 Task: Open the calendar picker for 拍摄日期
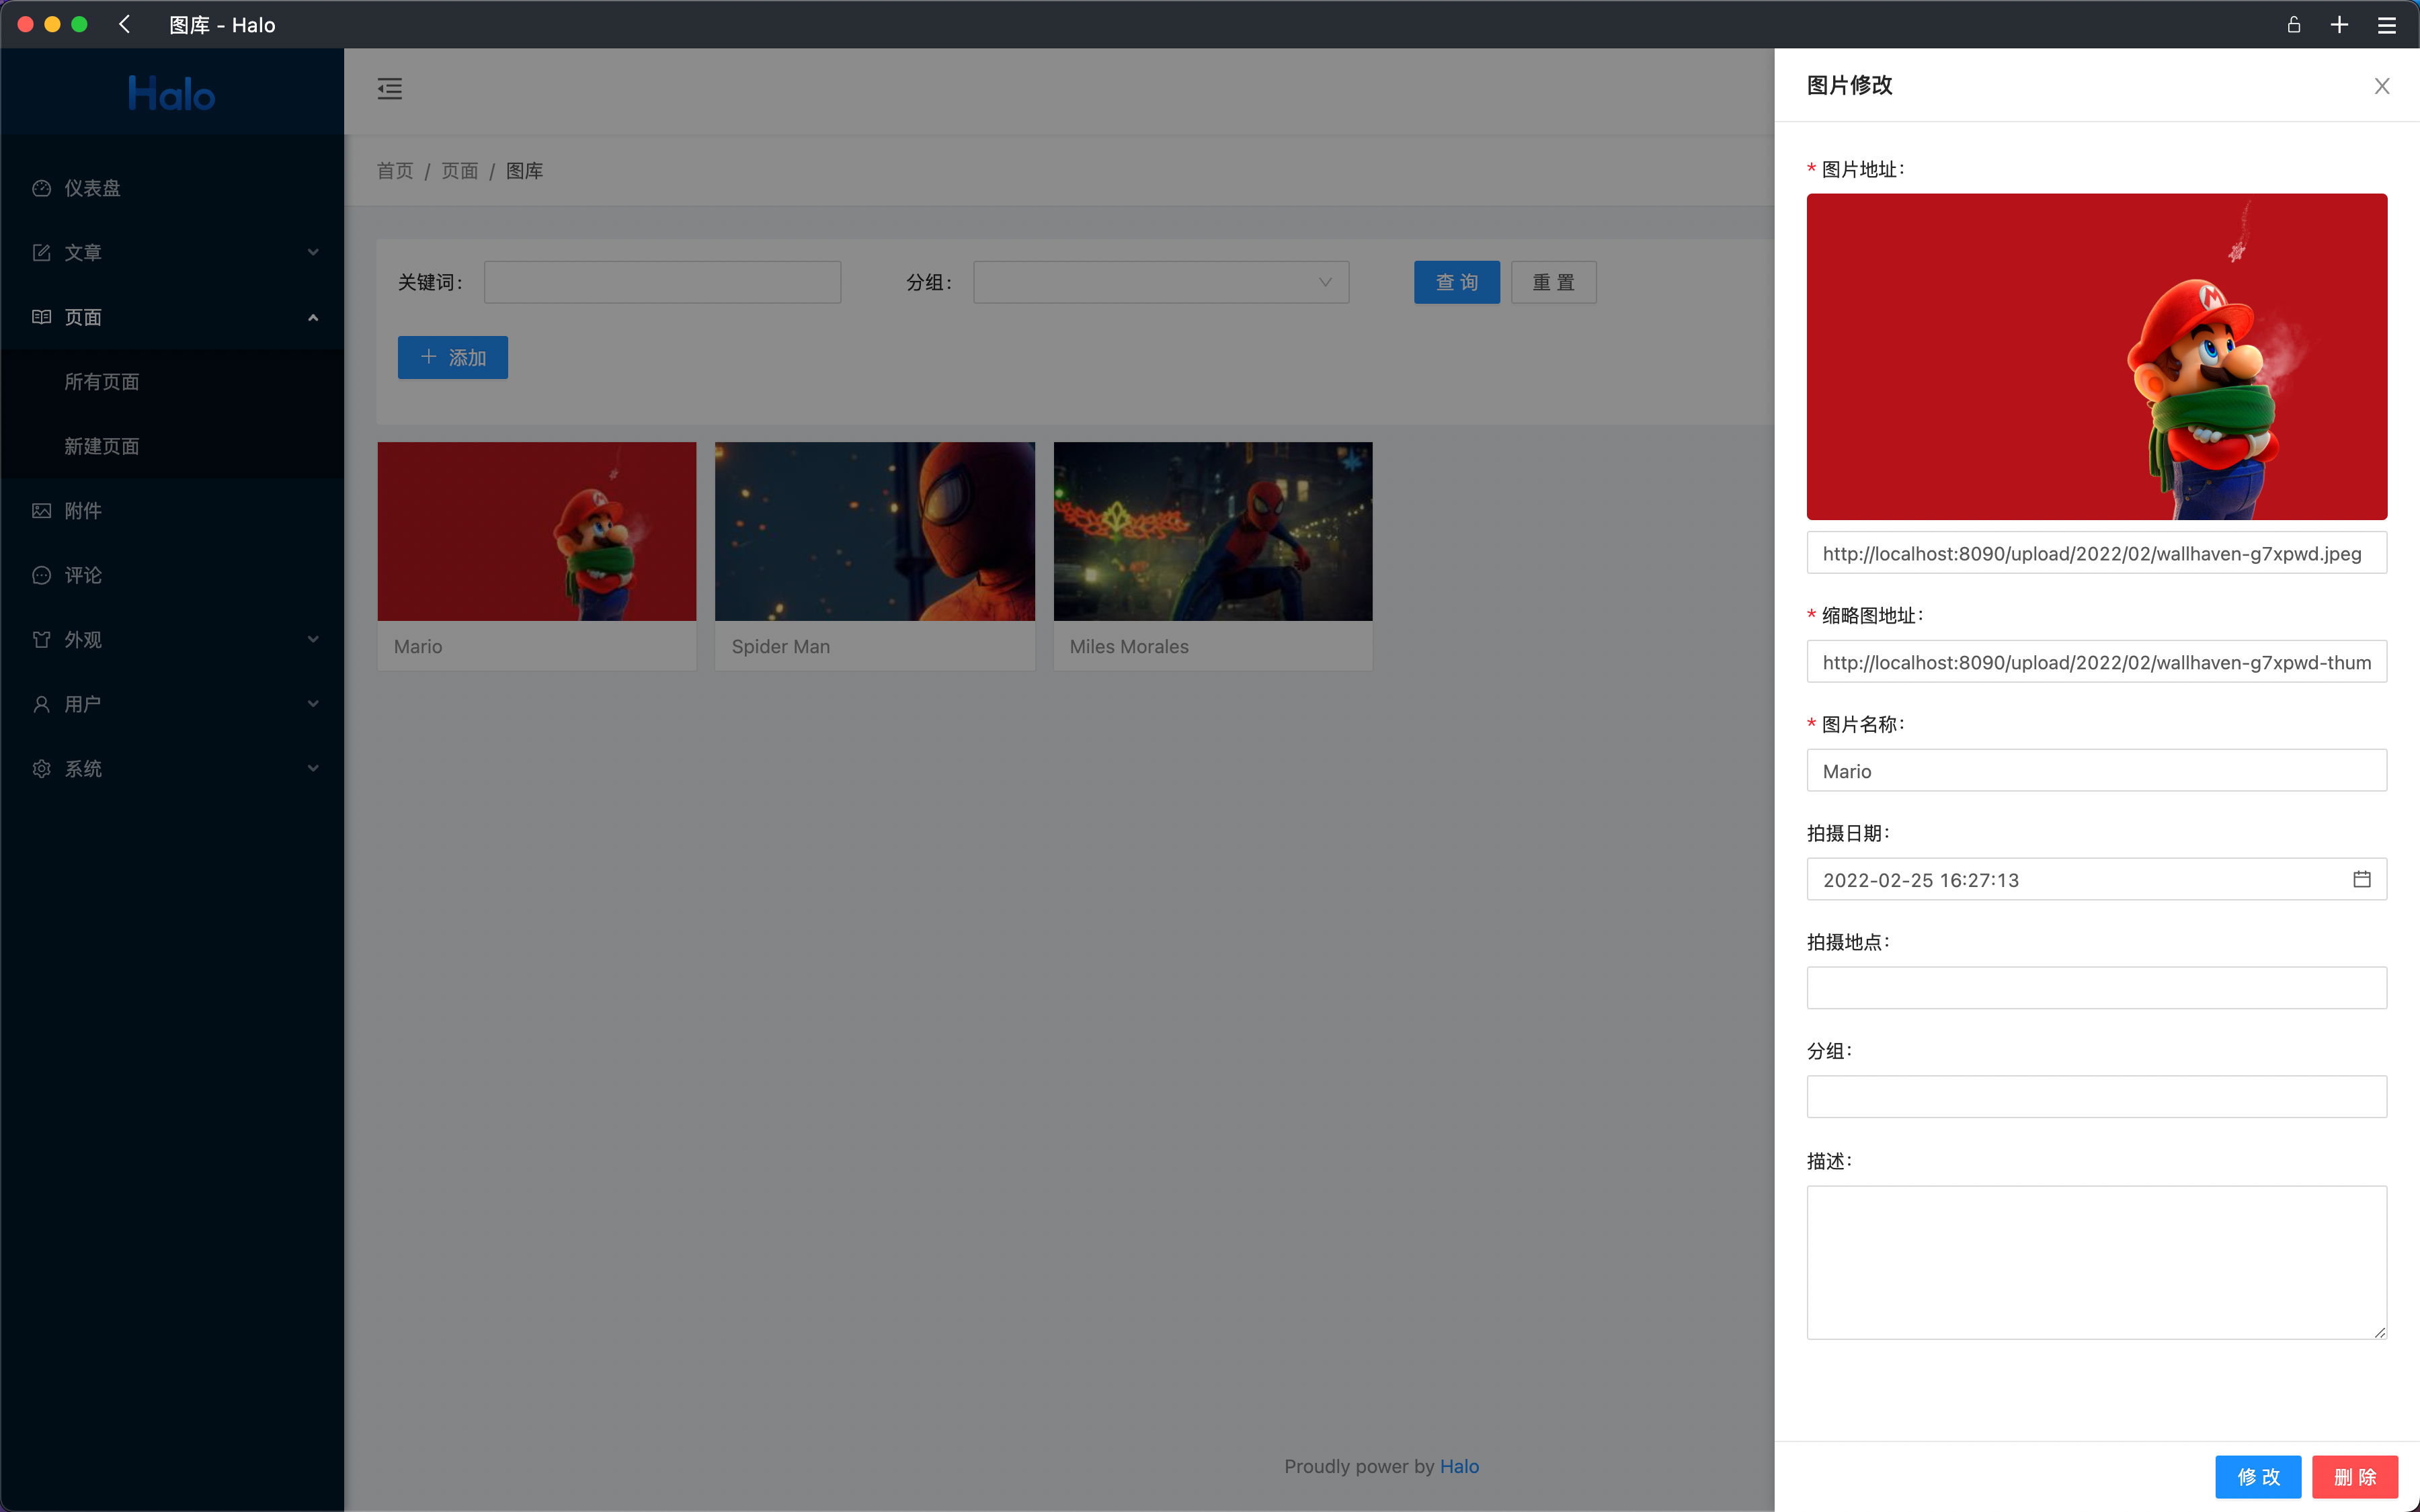tap(2362, 878)
